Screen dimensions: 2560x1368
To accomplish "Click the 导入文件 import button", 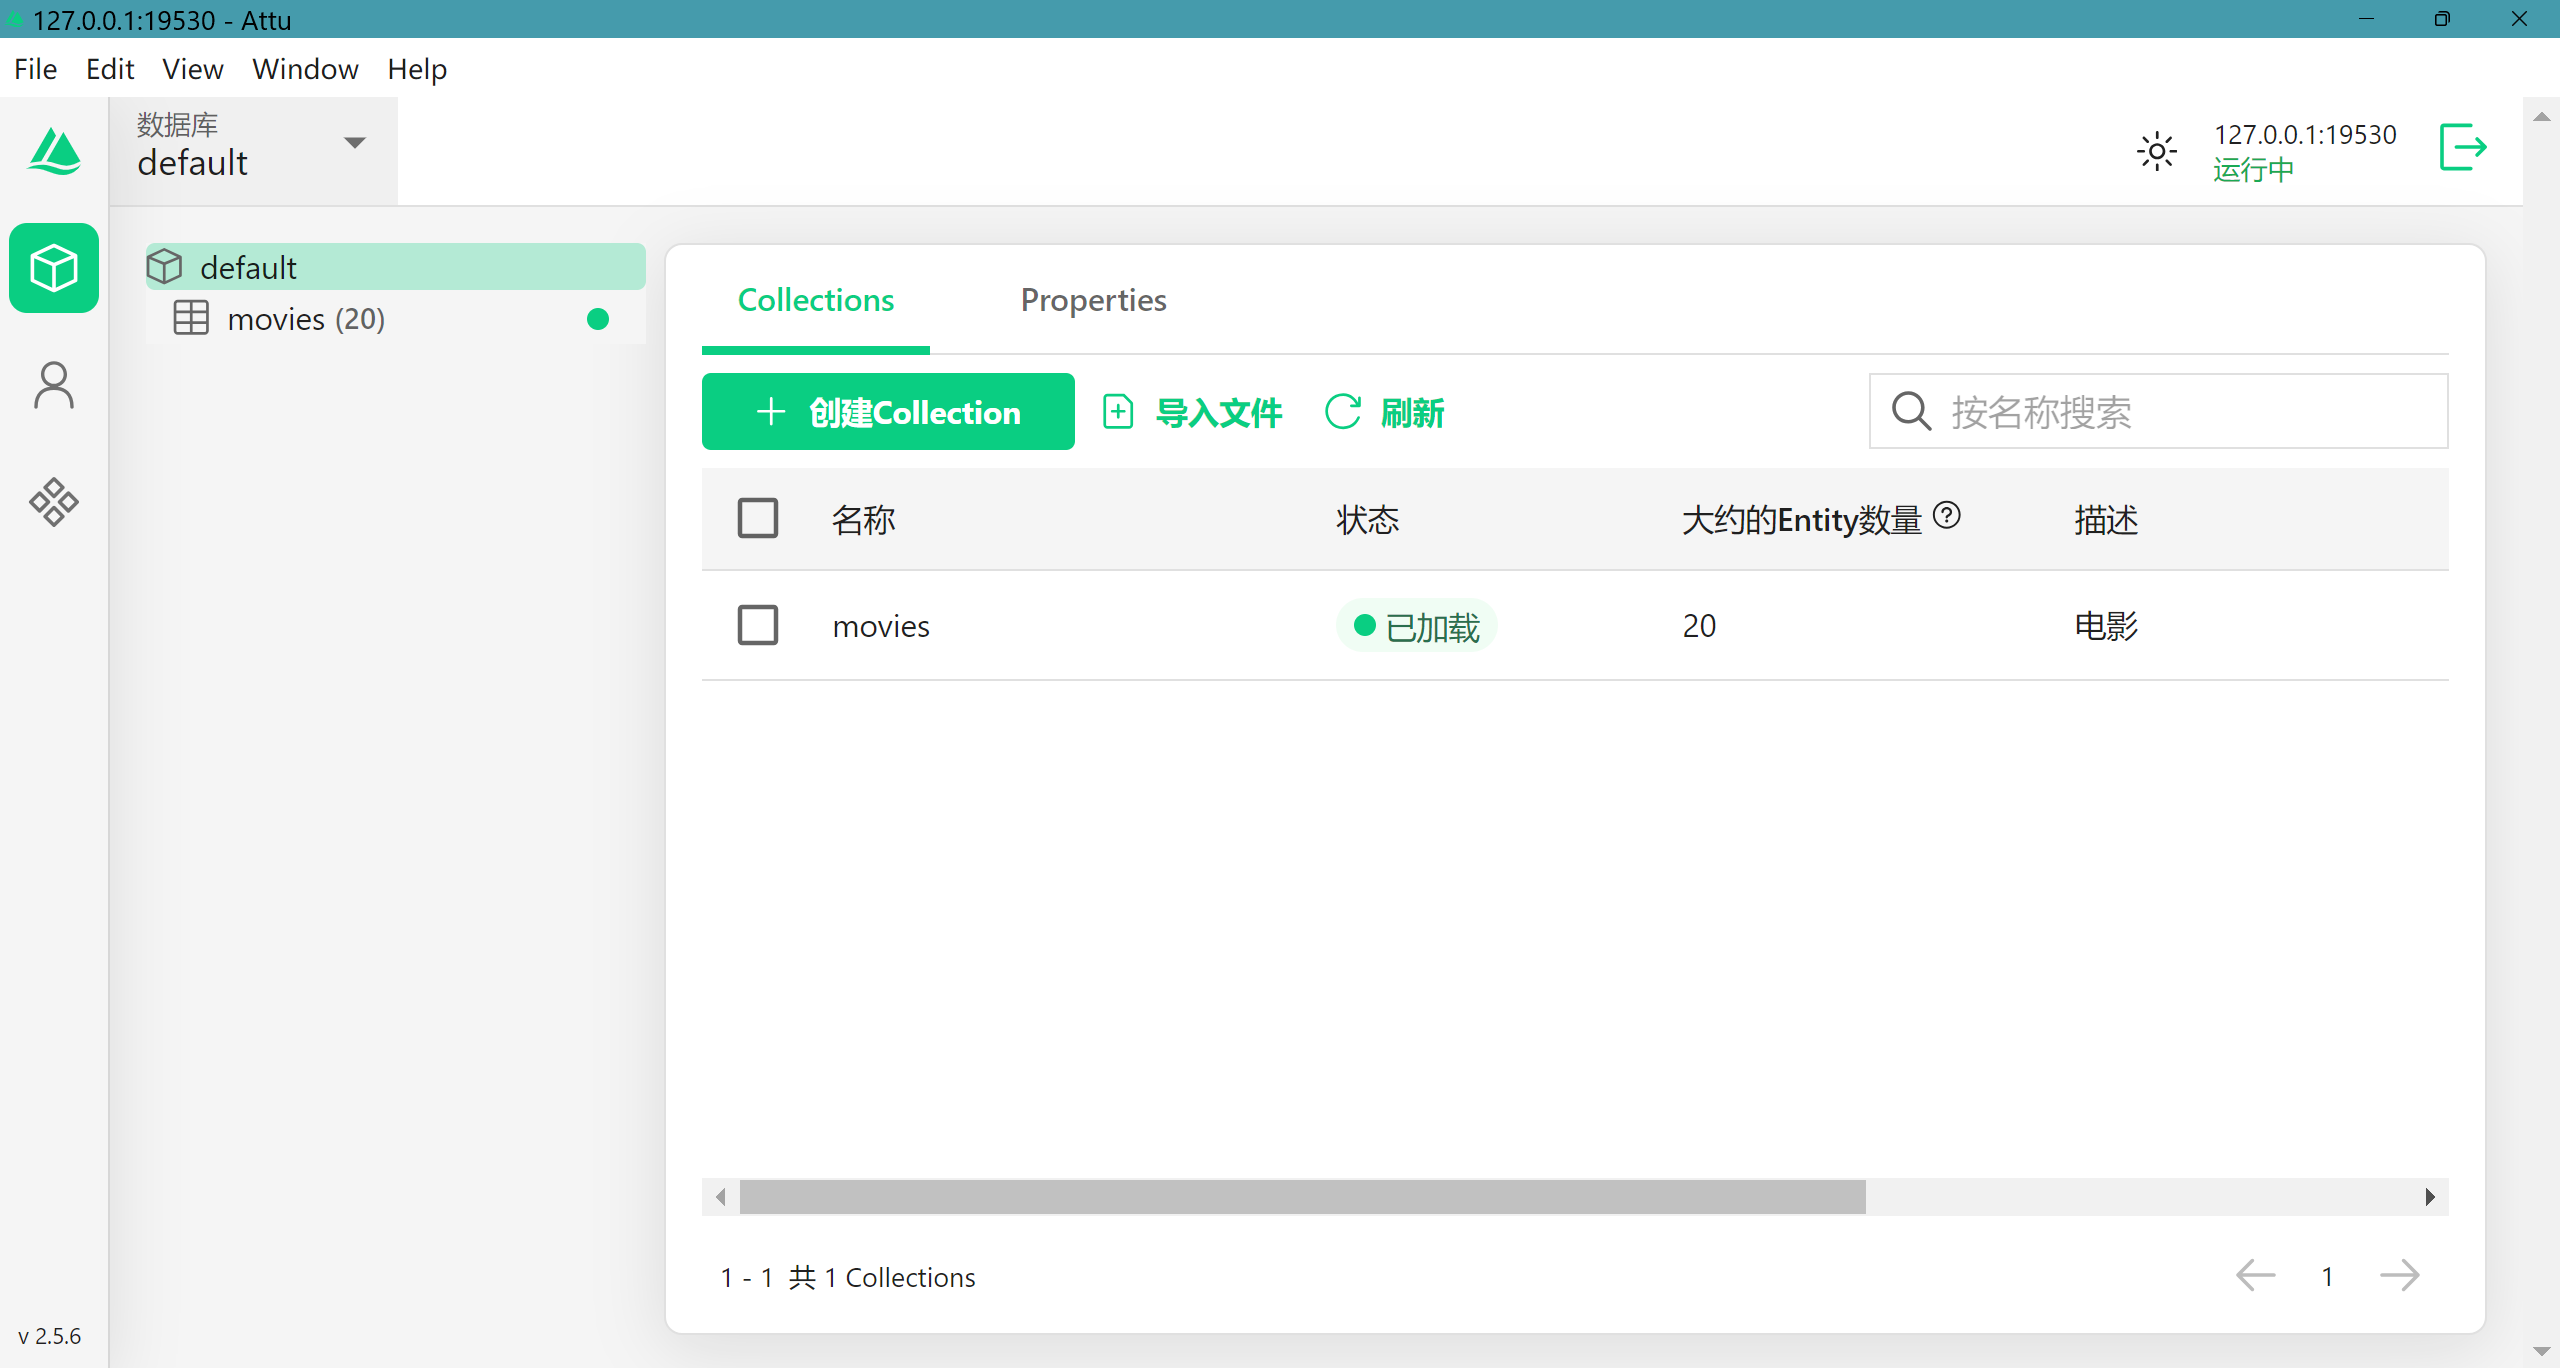I will pos(1193,412).
